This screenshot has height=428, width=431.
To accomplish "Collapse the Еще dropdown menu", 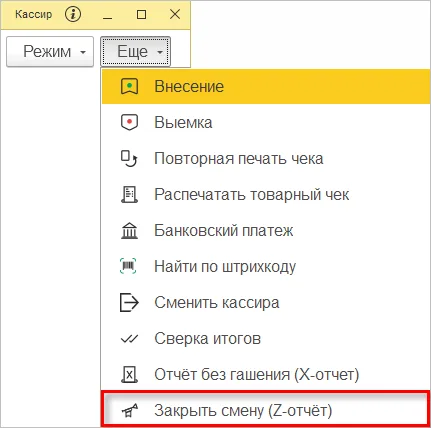I will pos(136,52).
